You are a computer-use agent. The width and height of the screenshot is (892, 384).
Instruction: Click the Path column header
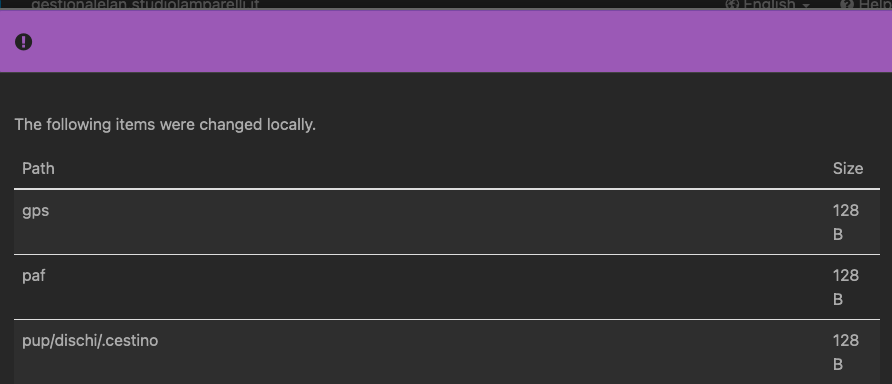[38, 168]
